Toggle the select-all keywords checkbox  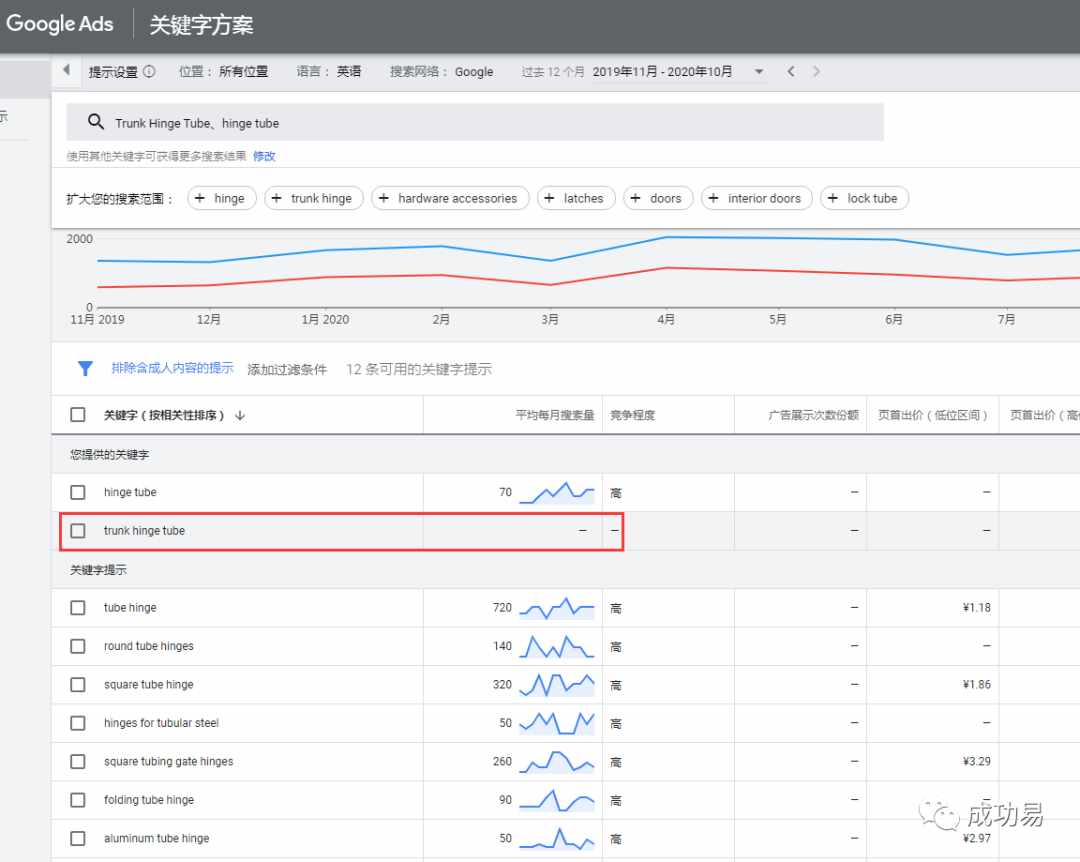tap(78, 415)
